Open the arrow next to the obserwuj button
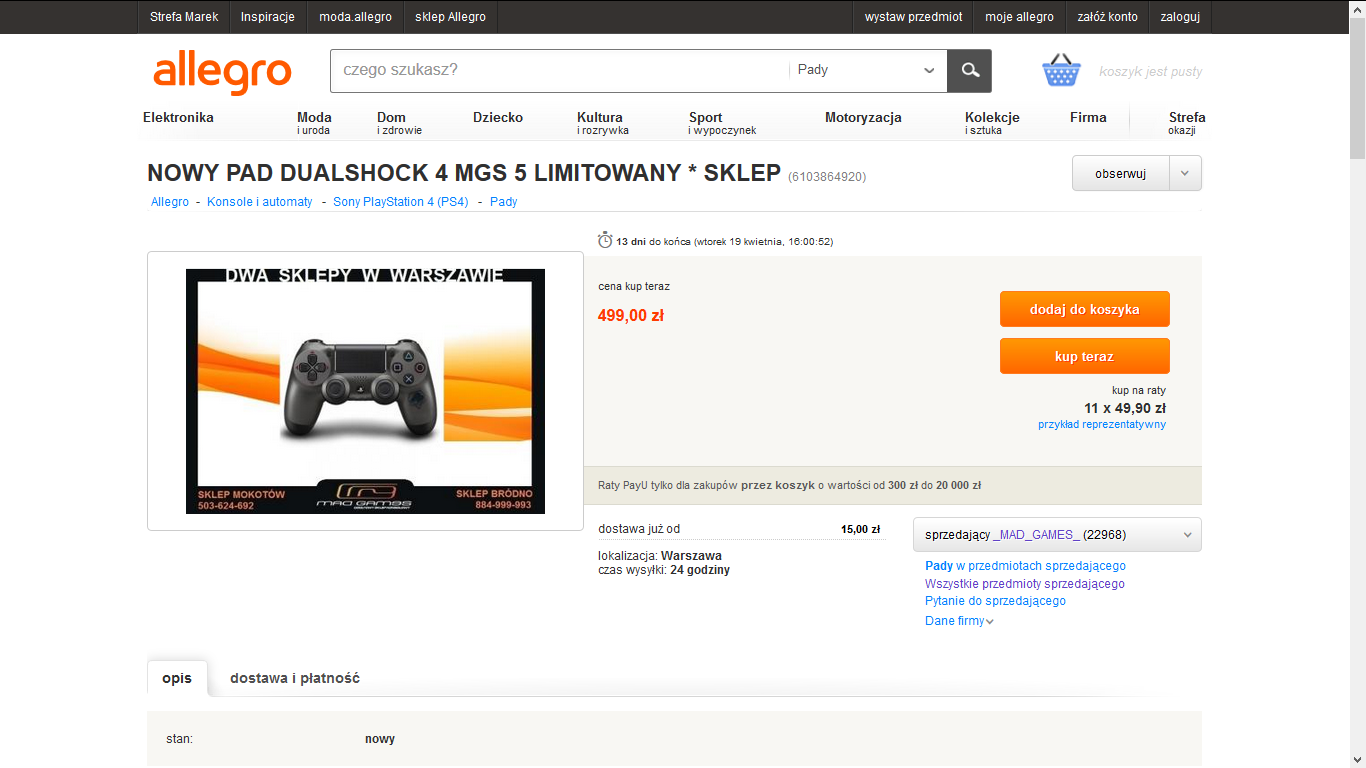The width and height of the screenshot is (1366, 768). click(1184, 173)
